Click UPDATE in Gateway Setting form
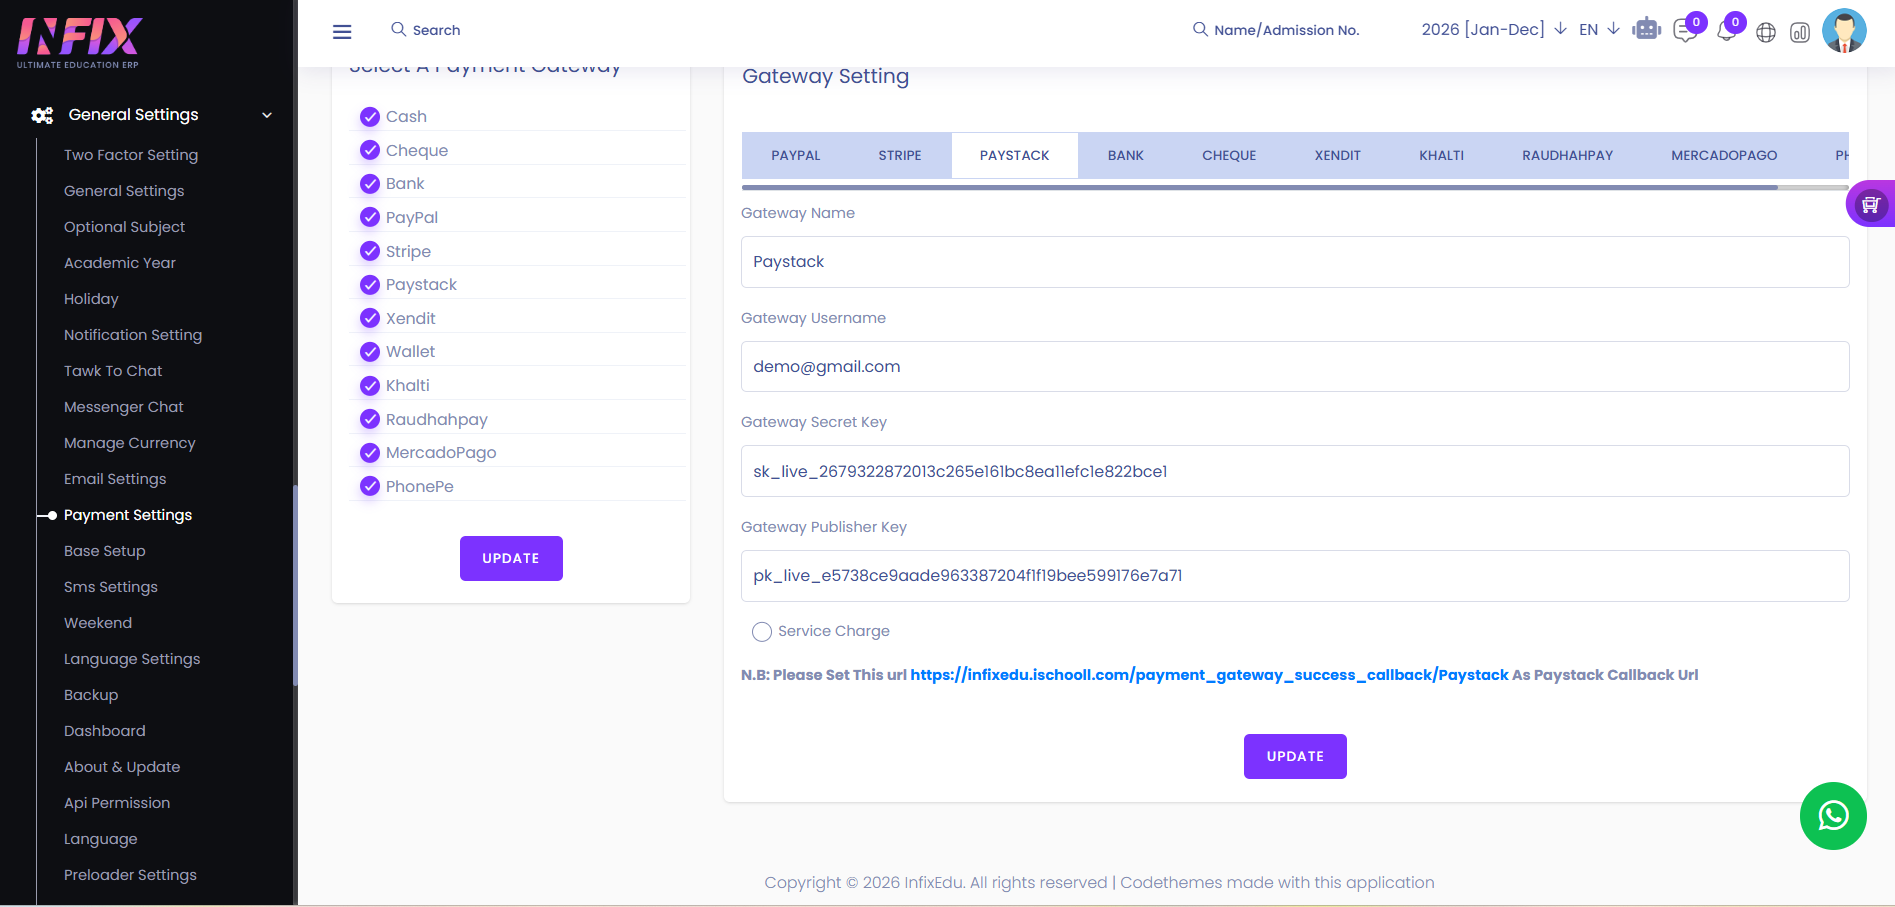This screenshot has height=907, width=1895. click(x=1295, y=756)
